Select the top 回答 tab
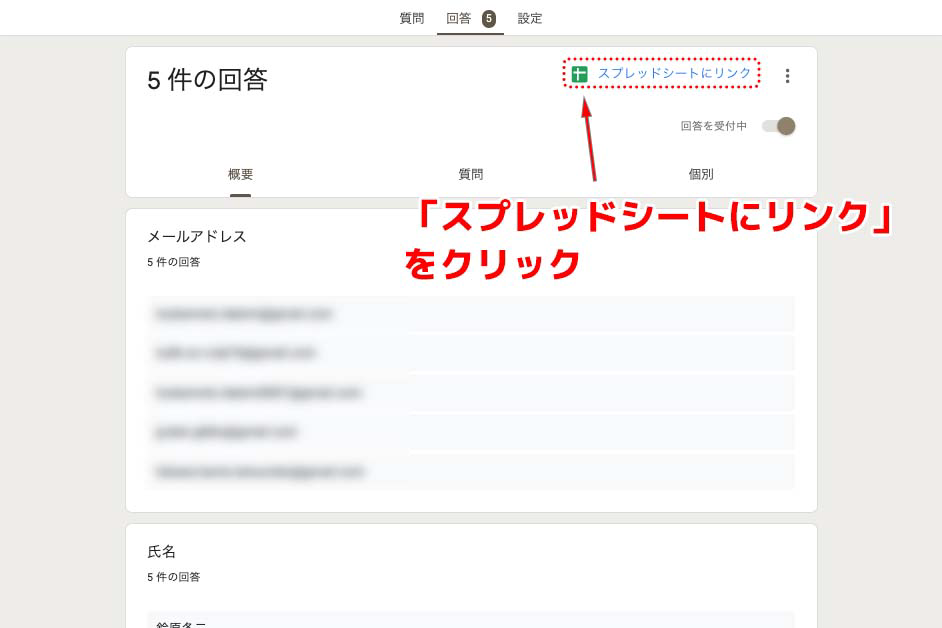Viewport: 942px width, 628px height. tap(458, 19)
